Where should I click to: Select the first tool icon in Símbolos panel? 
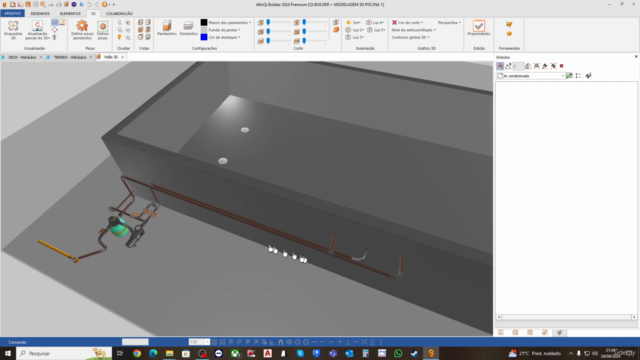pyautogui.click(x=500, y=66)
